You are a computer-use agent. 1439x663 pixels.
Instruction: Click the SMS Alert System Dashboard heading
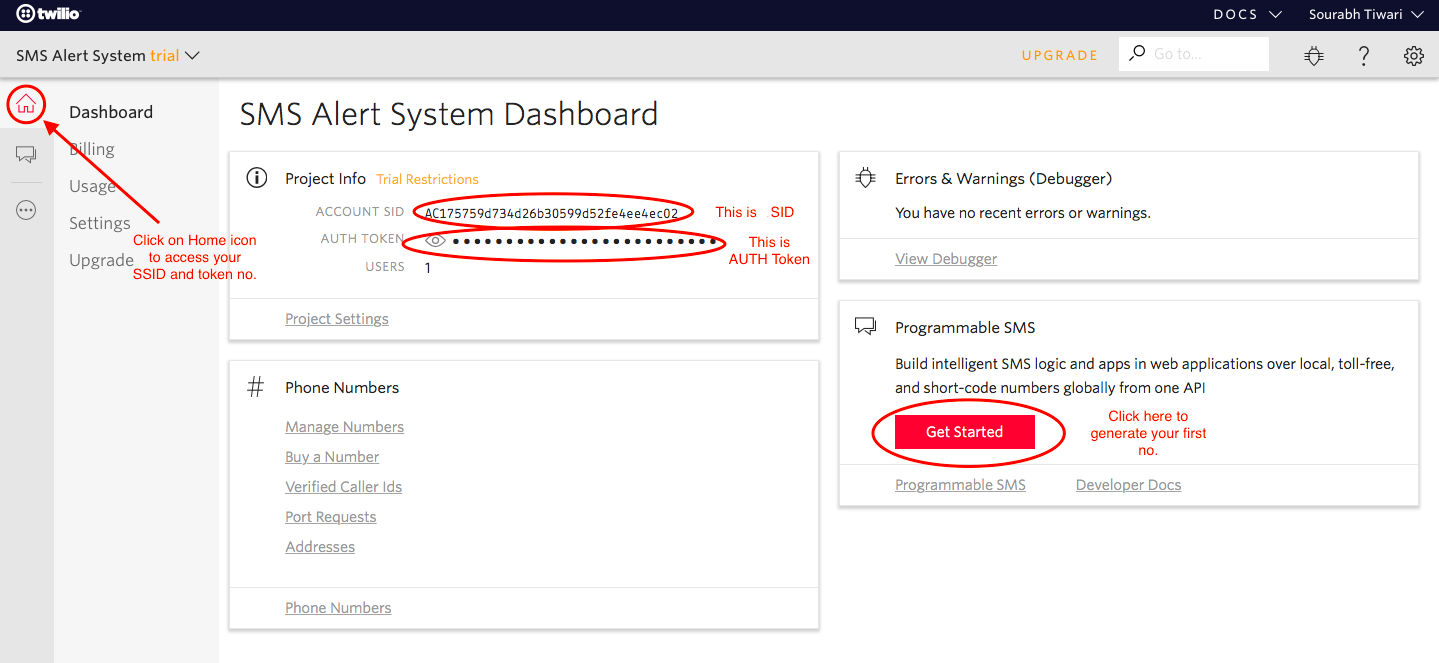[x=449, y=114]
